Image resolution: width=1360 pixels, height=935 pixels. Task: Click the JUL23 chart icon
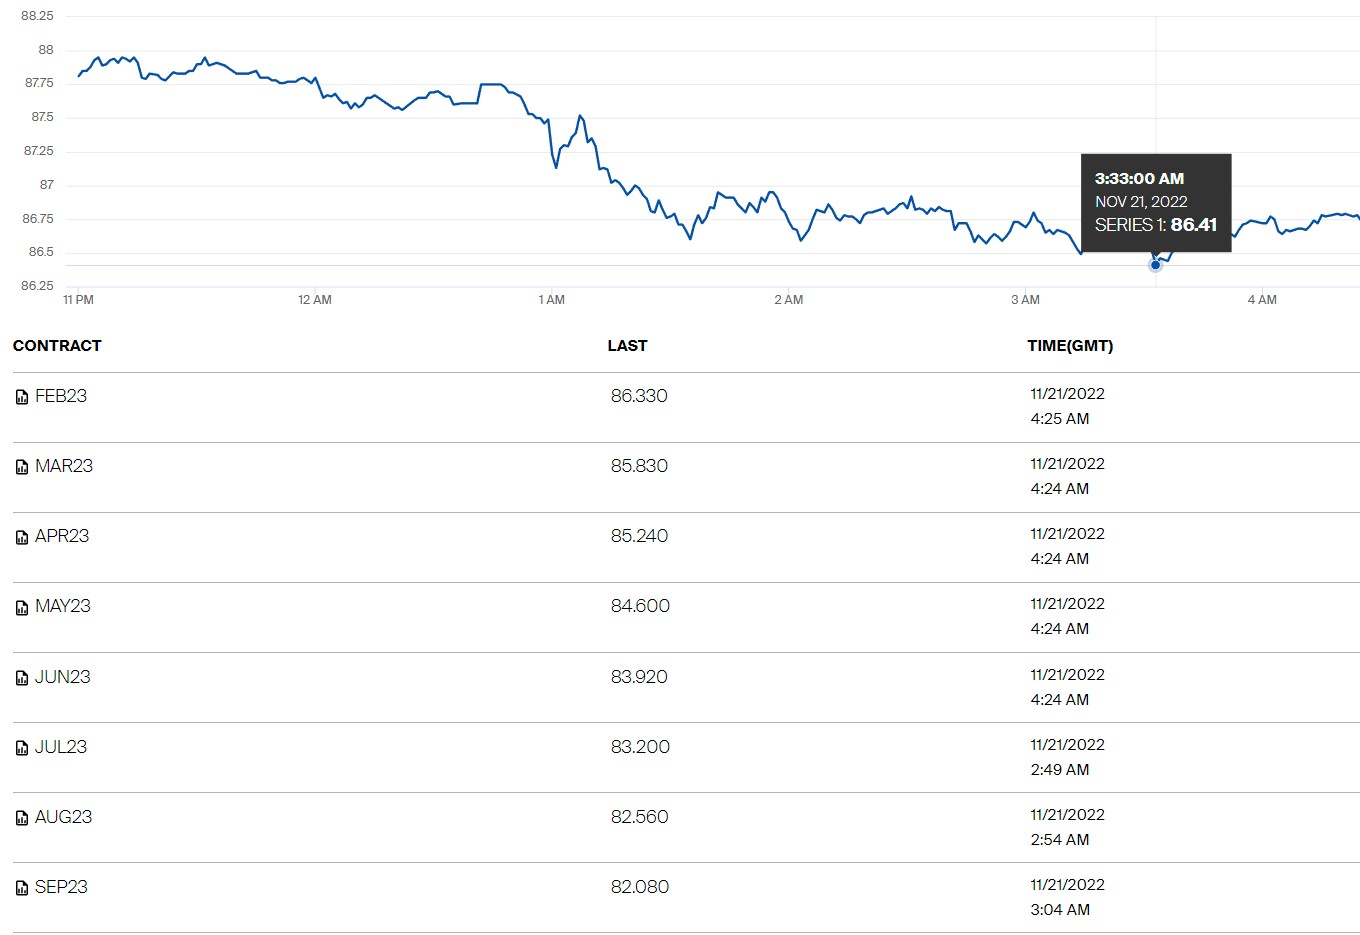point(22,748)
